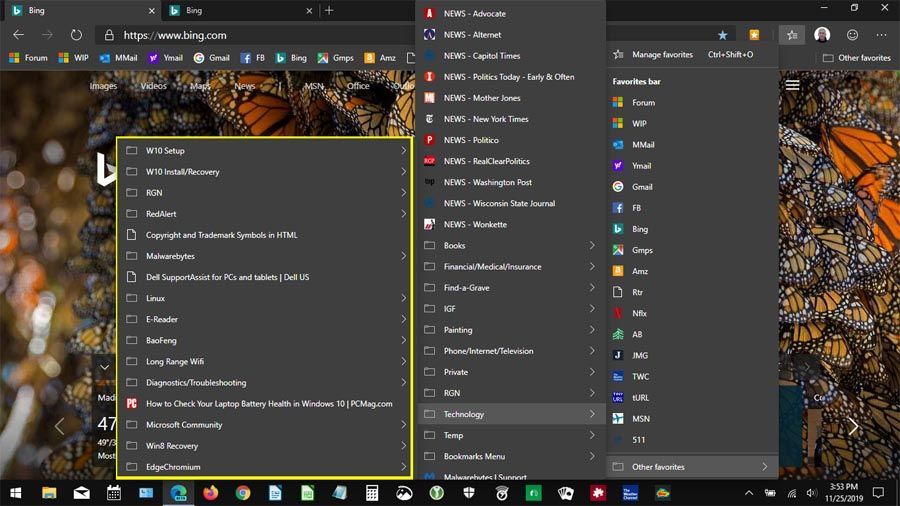900x506 pixels.
Task: Open the Settings and more ellipsis
Action: pyautogui.click(x=881, y=35)
